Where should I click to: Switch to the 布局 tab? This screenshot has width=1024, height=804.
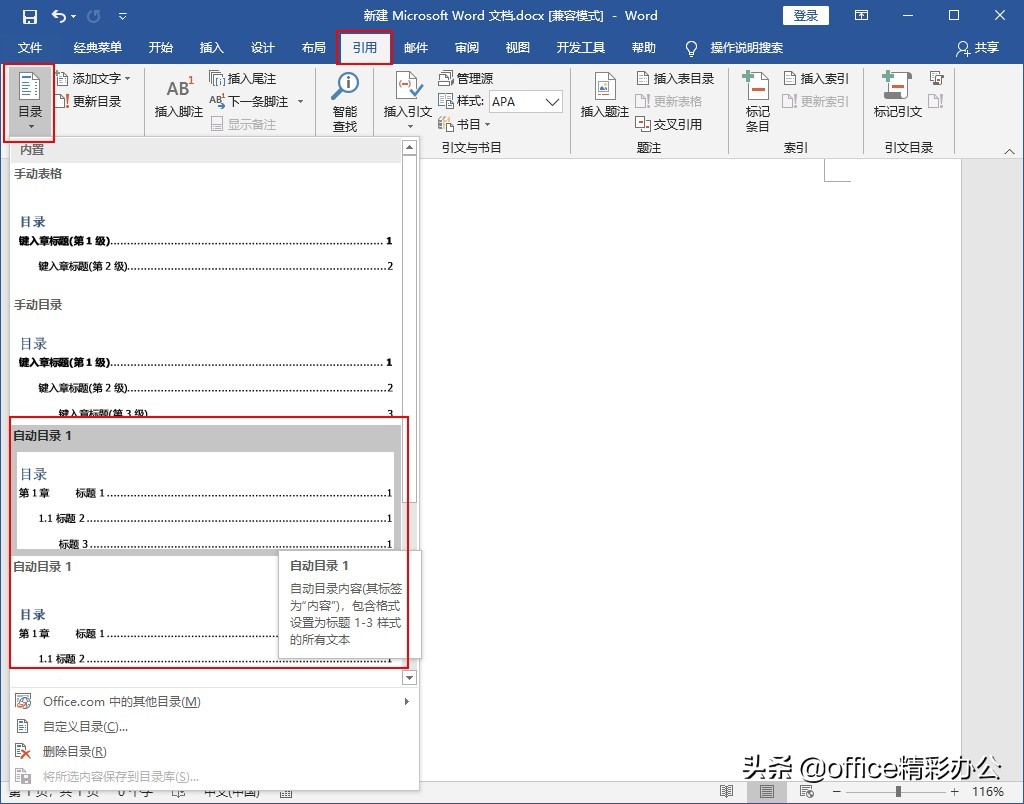click(x=313, y=48)
